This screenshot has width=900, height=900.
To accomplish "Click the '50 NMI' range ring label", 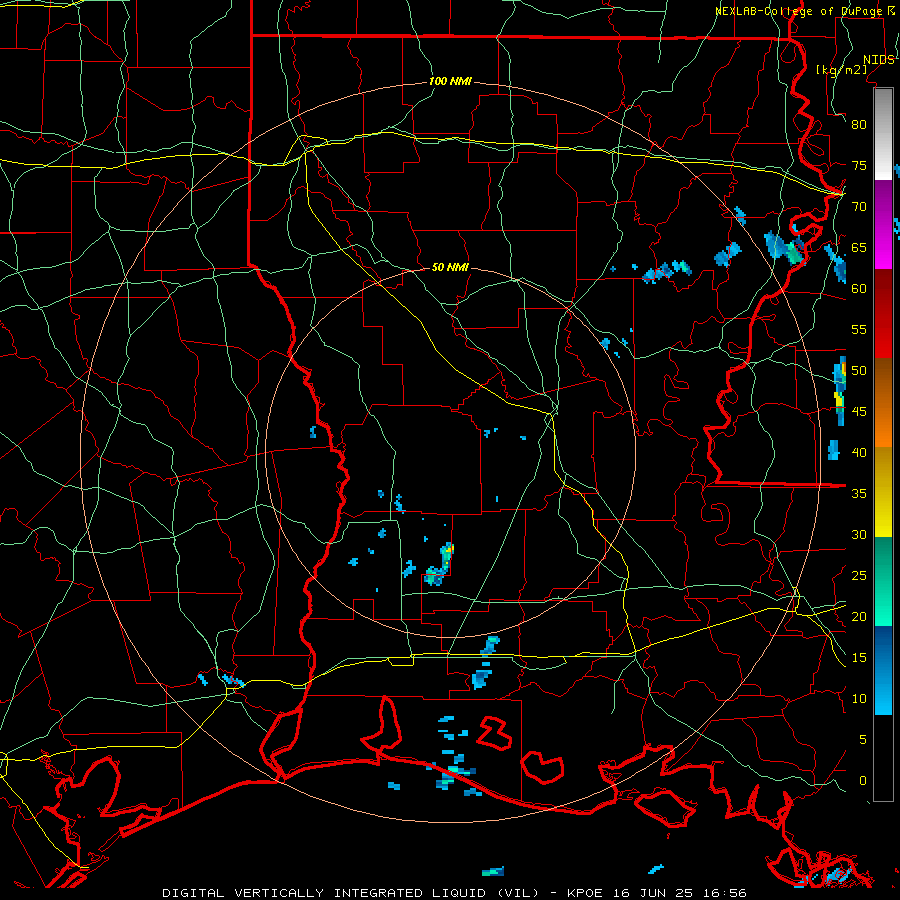I will point(450,267).
